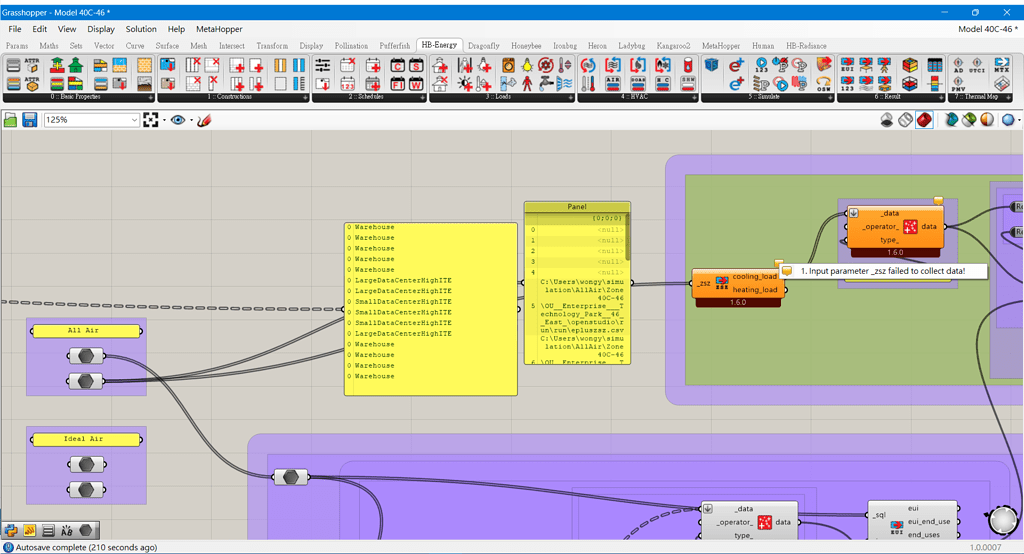Expand the Basic Properties panel plus button
1024x554 pixels.
click(151, 97)
